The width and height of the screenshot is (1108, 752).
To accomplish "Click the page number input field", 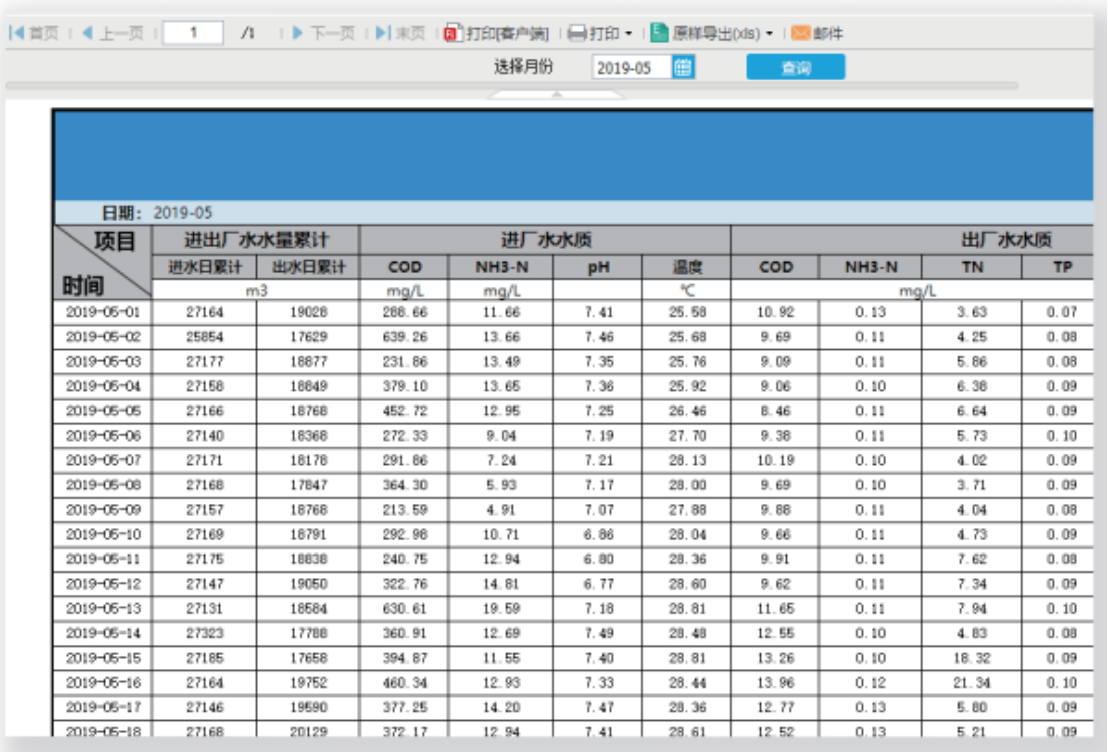I will pos(193,33).
